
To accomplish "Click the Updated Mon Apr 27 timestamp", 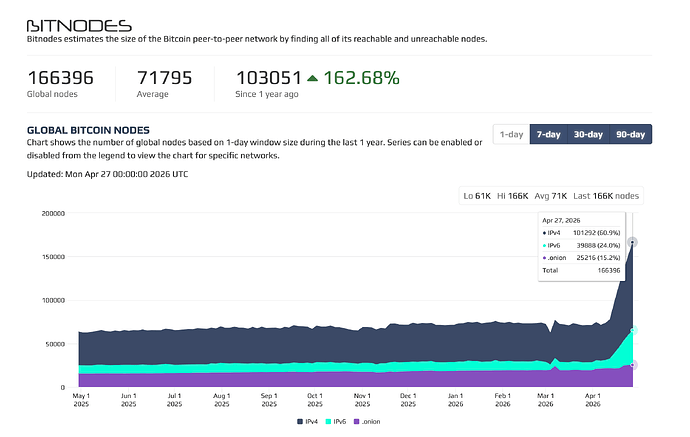I will point(107,174).
